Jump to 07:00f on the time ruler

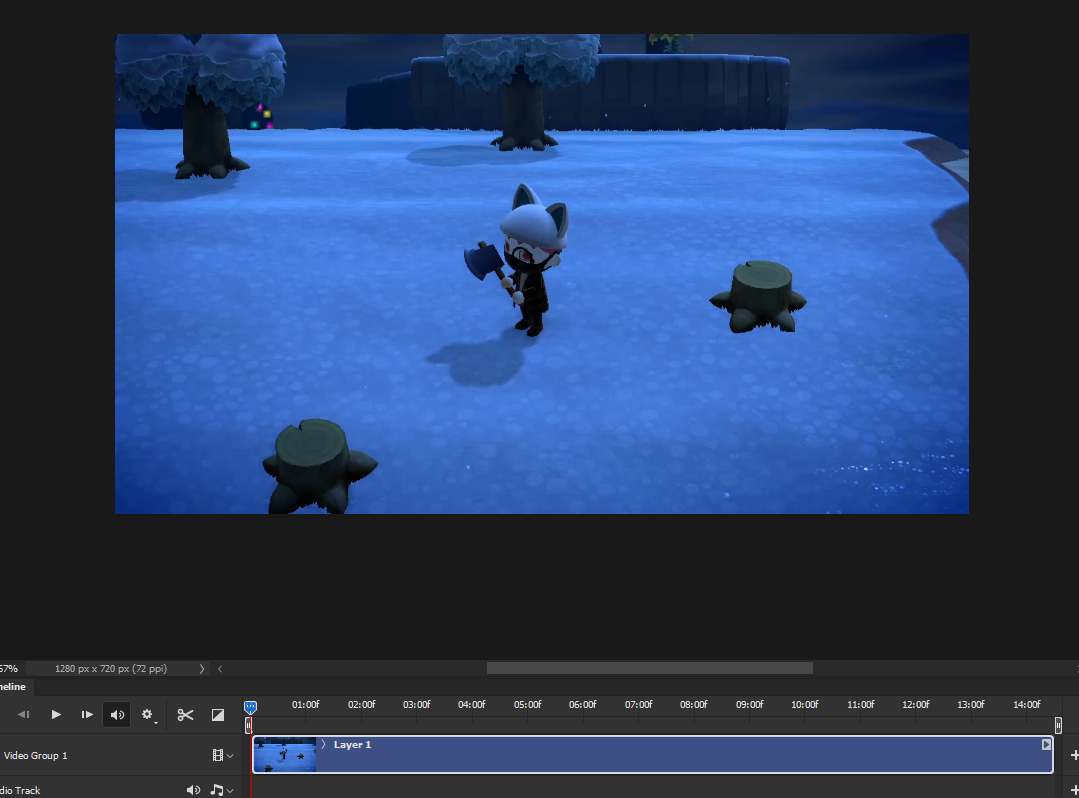coord(639,704)
